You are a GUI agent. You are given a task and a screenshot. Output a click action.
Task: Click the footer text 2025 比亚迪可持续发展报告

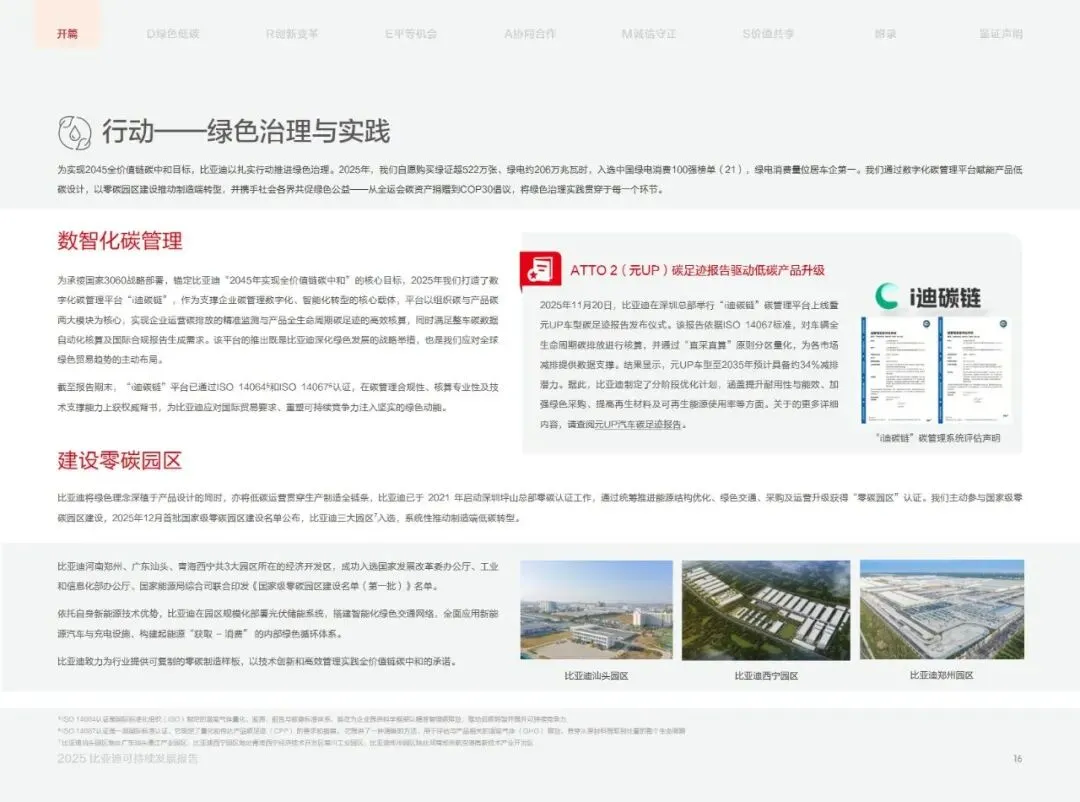[127, 759]
